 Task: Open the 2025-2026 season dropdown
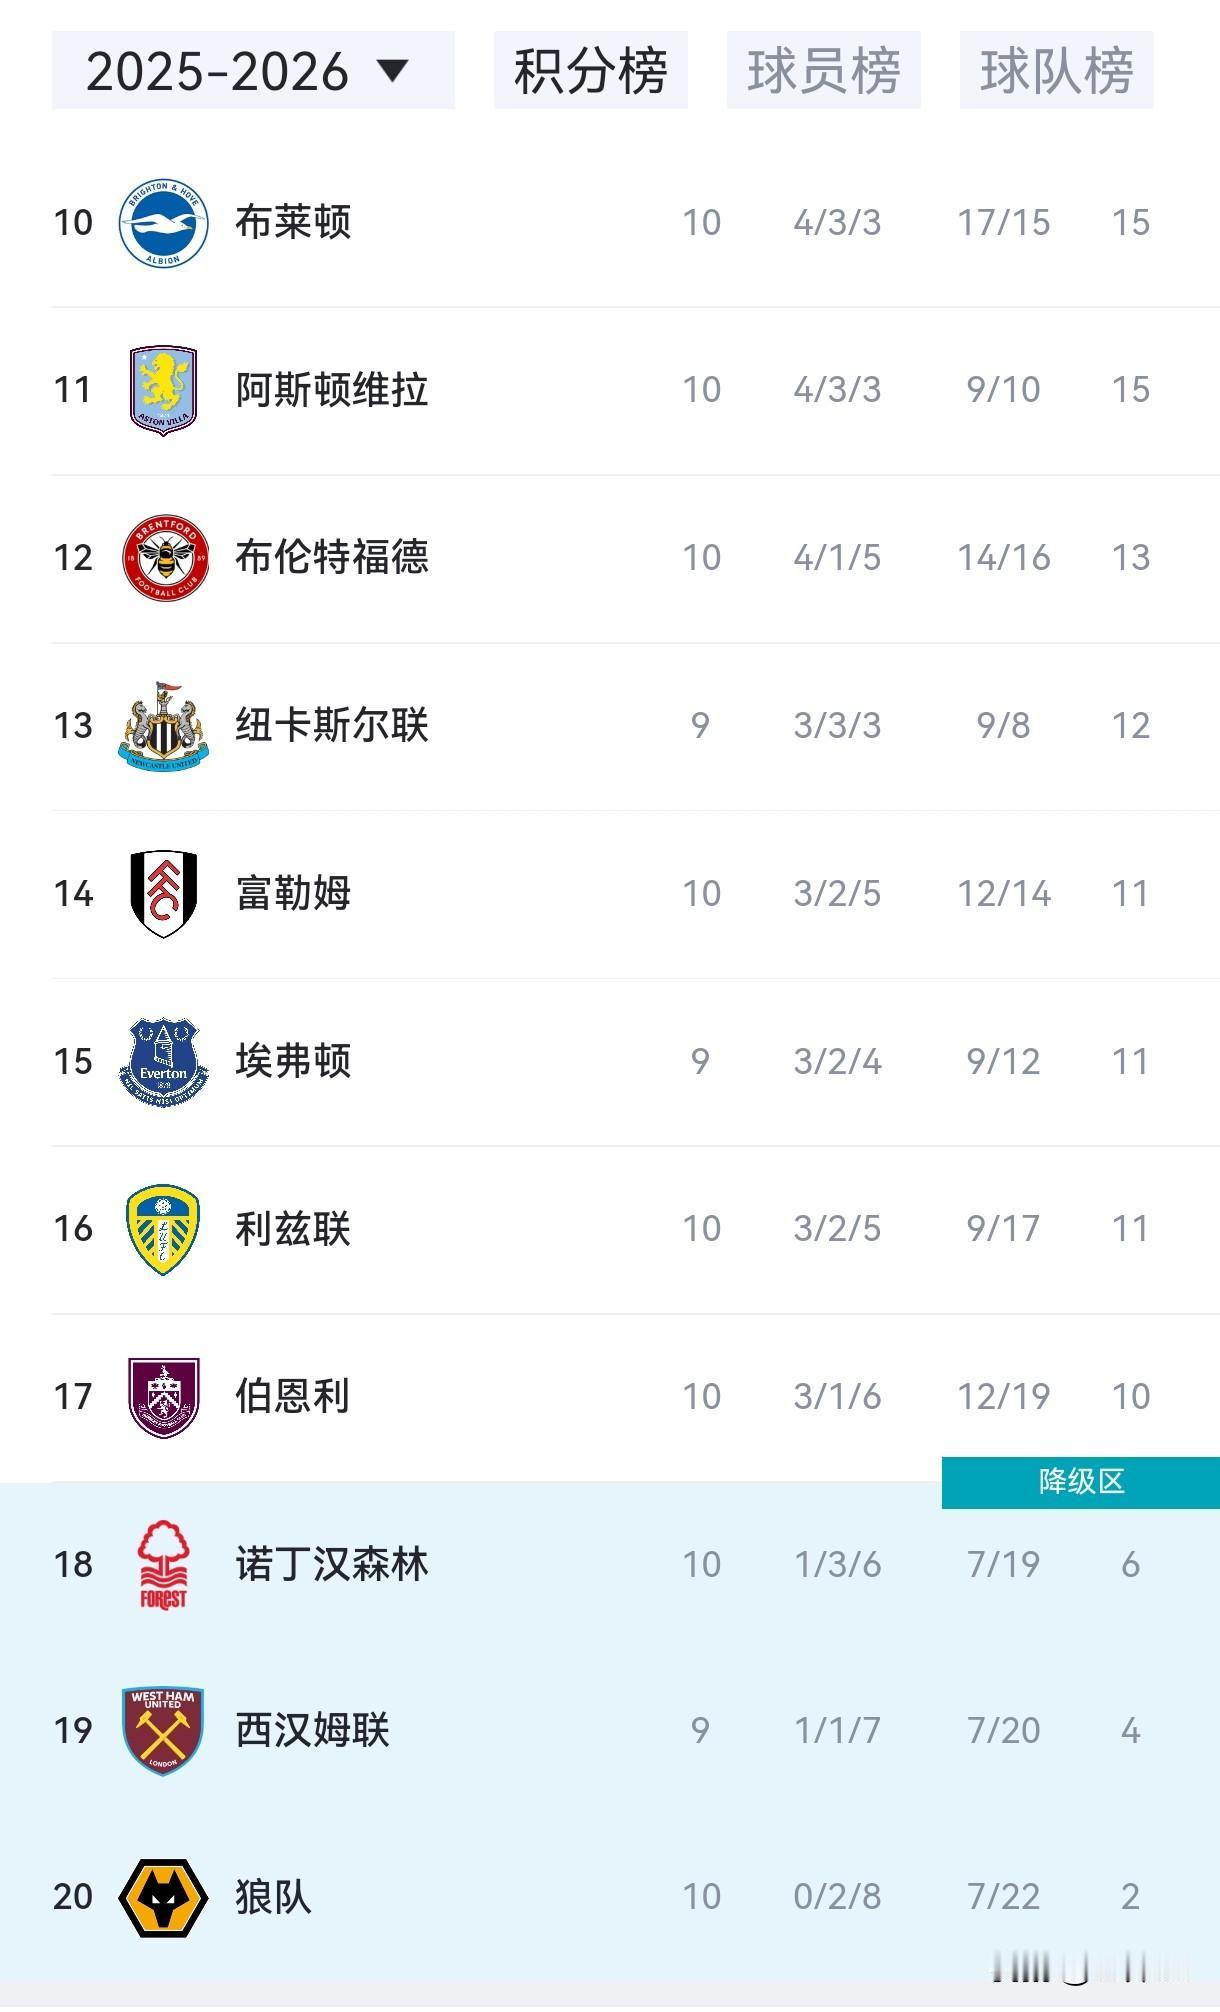pos(252,70)
